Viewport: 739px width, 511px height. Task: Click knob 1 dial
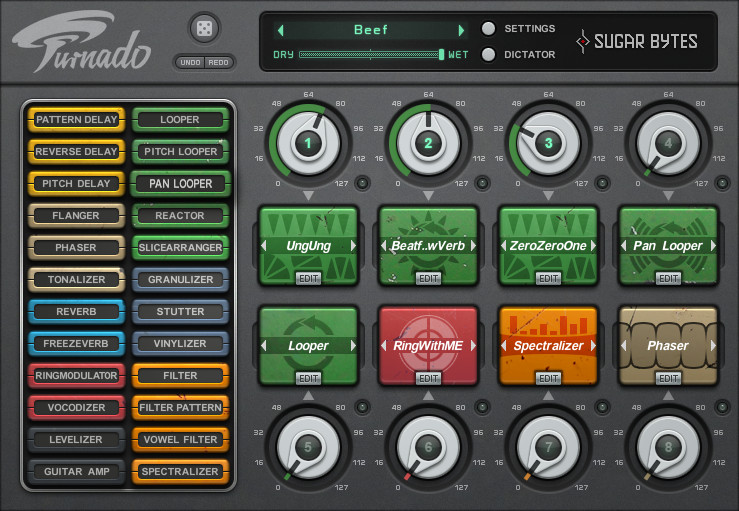tap(308, 143)
